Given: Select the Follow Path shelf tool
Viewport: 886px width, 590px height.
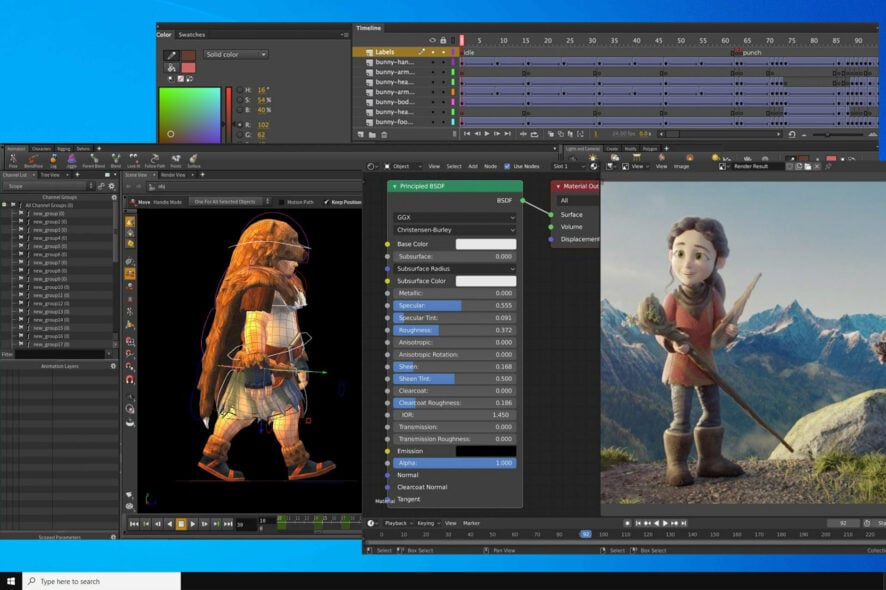Looking at the screenshot, I should coord(154,160).
